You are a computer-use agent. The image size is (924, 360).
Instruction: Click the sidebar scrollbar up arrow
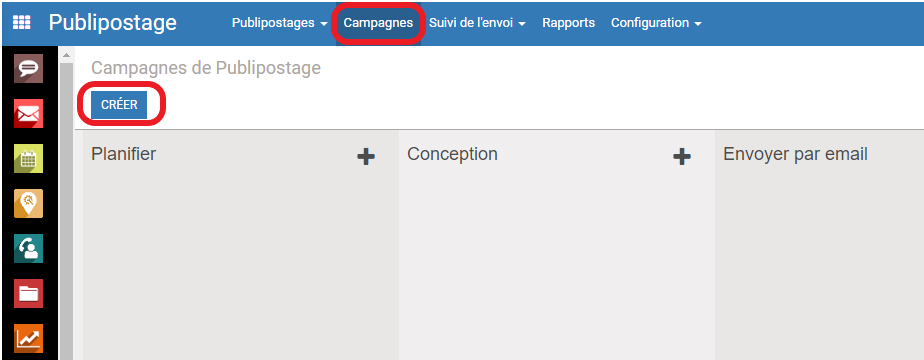66,55
